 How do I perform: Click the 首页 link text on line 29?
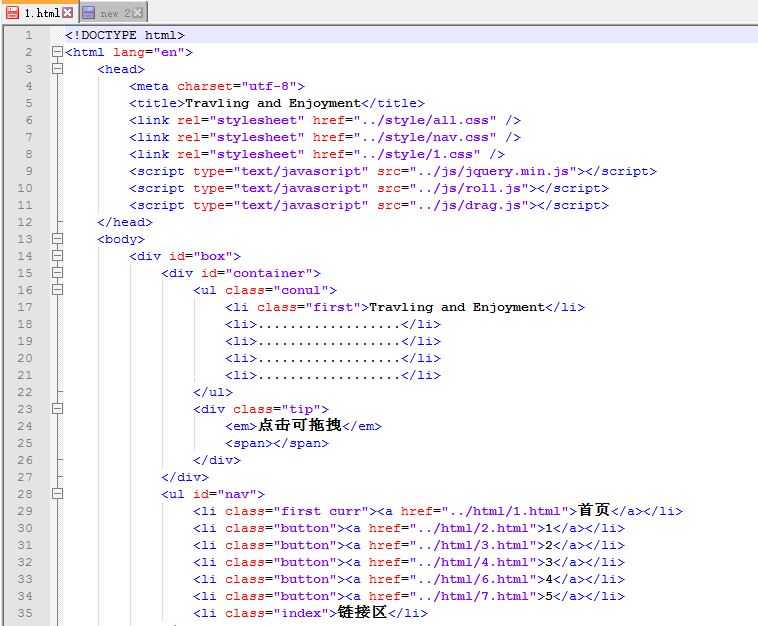point(594,510)
